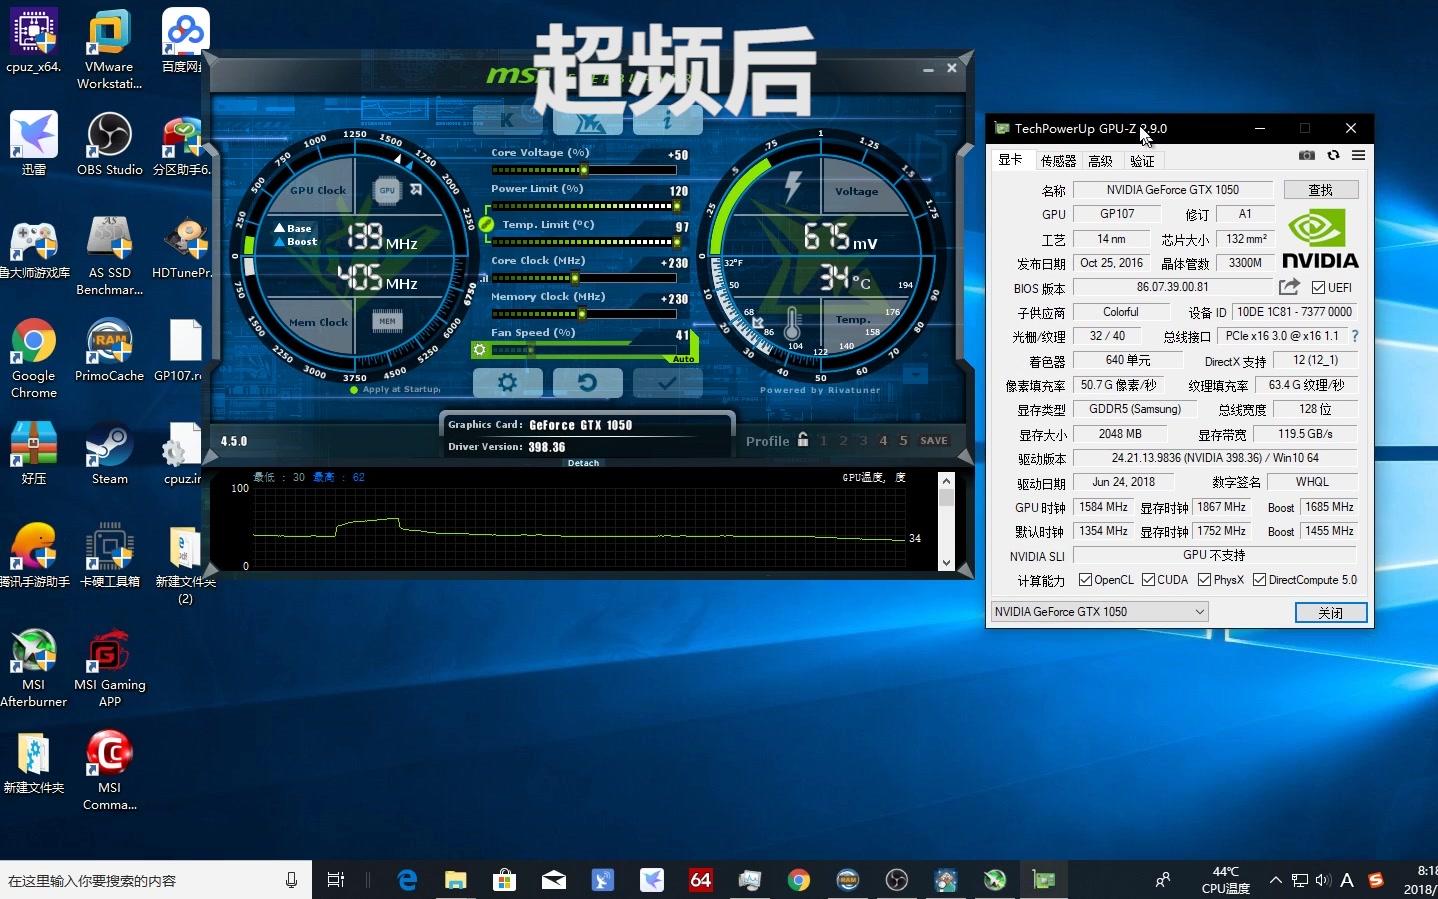Unlock Profile editing via padlock icon

point(805,440)
